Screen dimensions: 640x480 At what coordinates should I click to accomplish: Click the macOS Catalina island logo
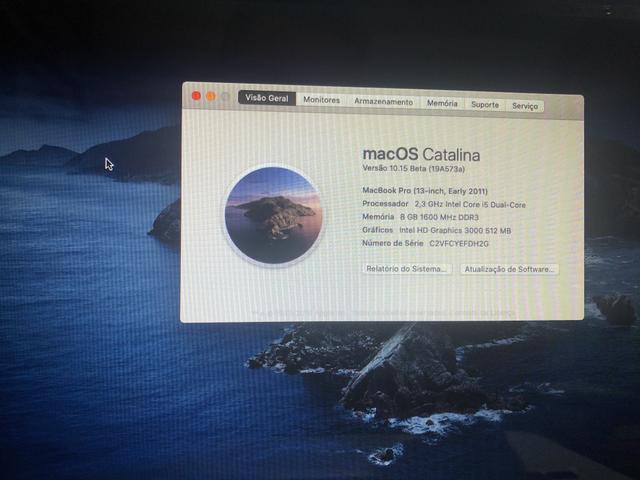coord(273,215)
